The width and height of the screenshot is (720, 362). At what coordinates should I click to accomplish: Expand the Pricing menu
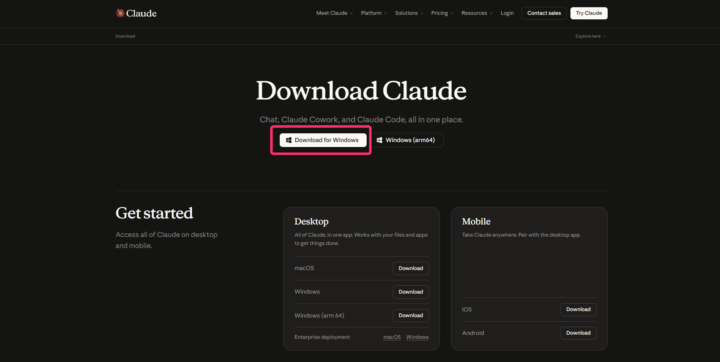tap(442, 13)
